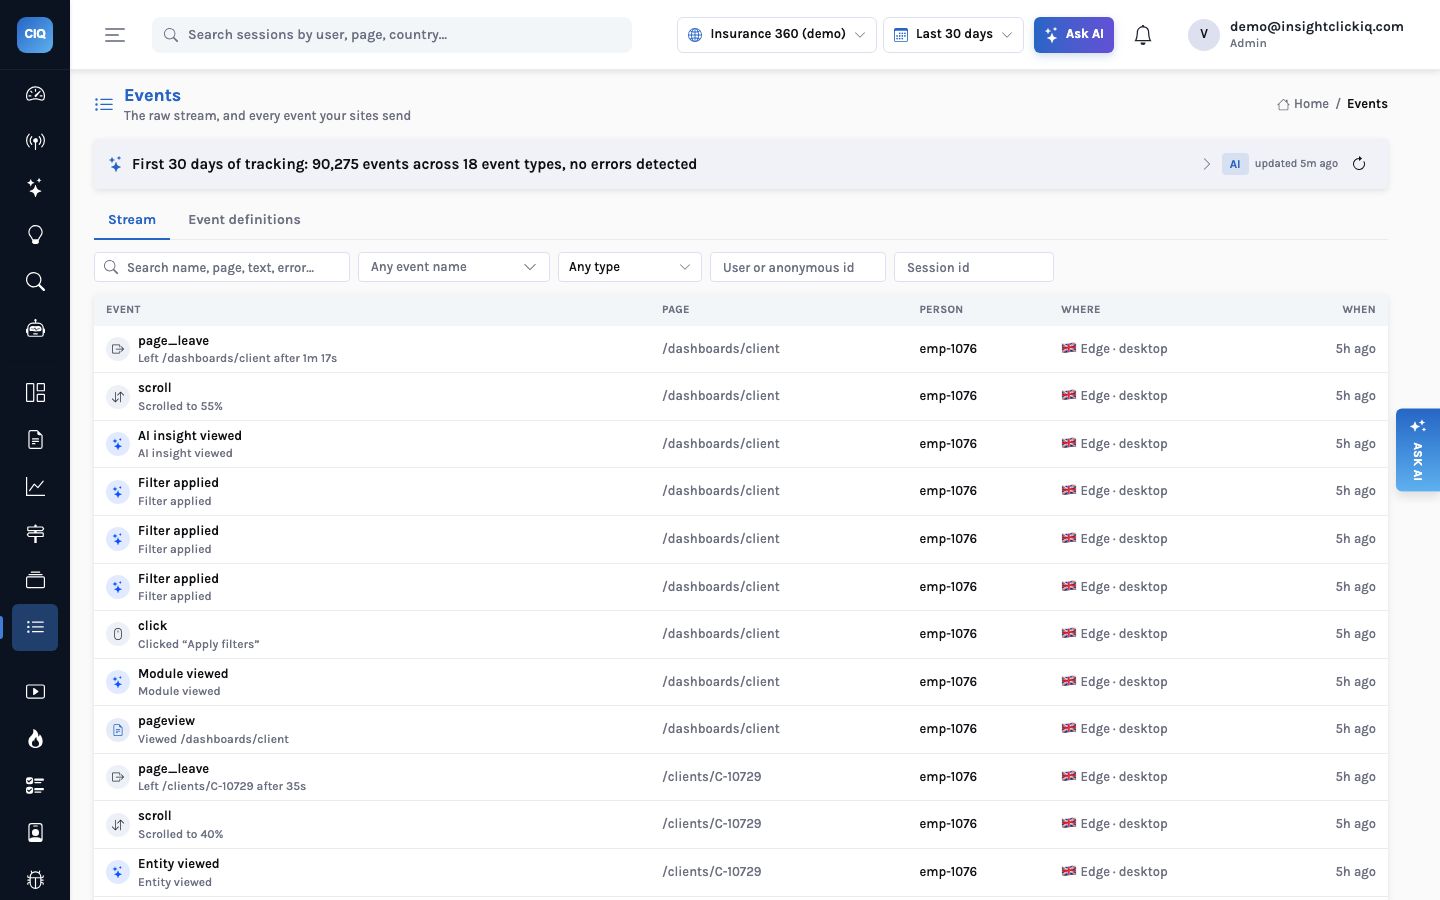
Task: Select the Entity viewed event row
Action: pyautogui.click(x=741, y=872)
